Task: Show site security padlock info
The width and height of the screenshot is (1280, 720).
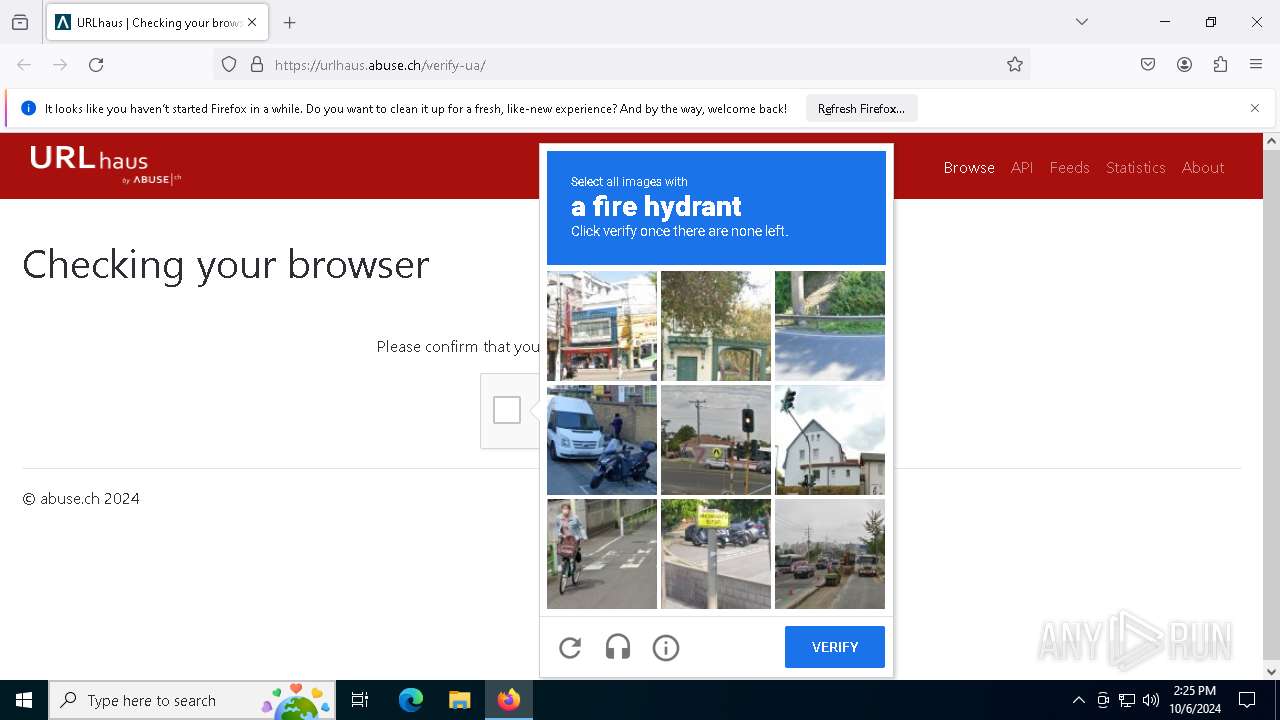Action: point(257,65)
